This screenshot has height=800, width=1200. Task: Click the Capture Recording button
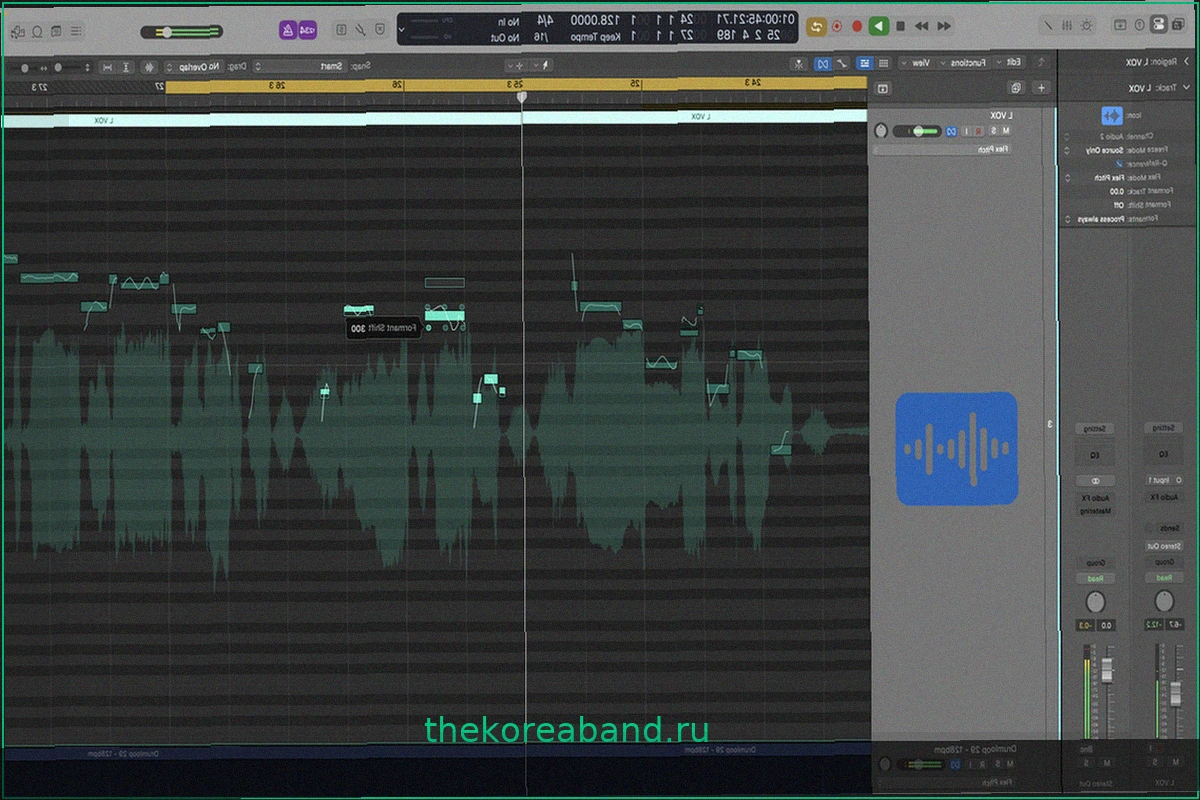[x=837, y=26]
